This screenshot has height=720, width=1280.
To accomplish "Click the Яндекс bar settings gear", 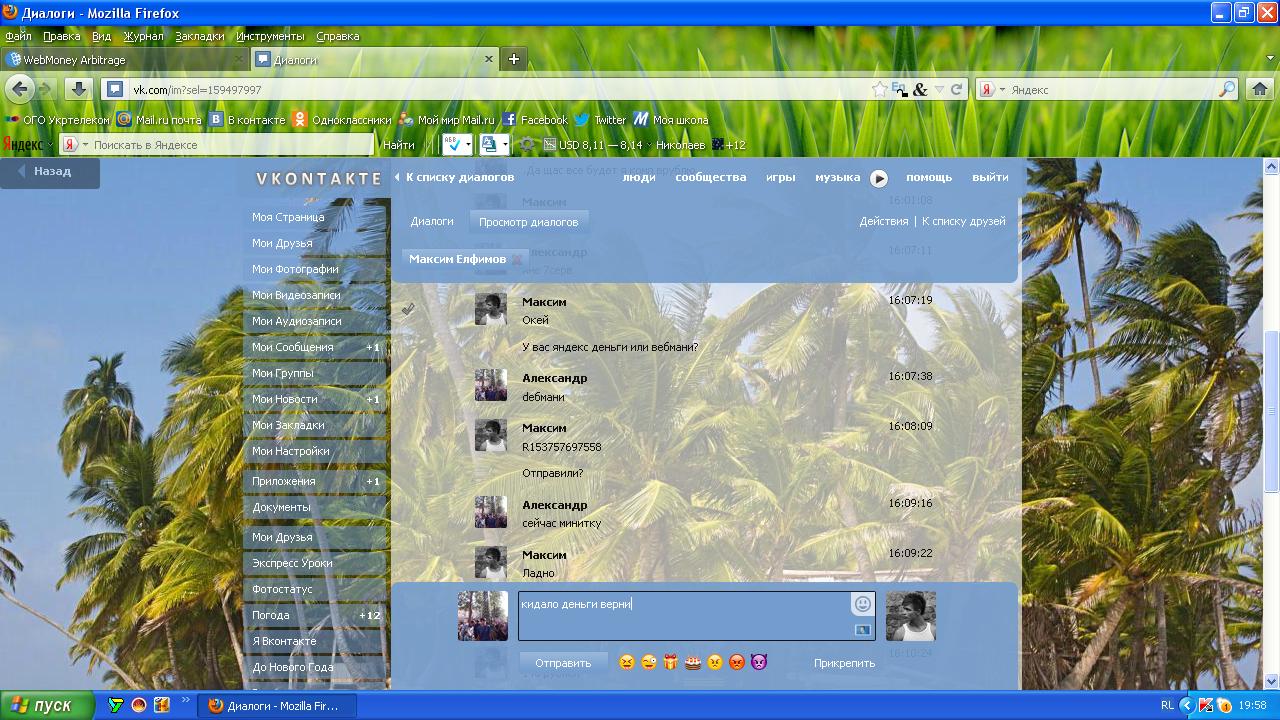I will pos(528,145).
